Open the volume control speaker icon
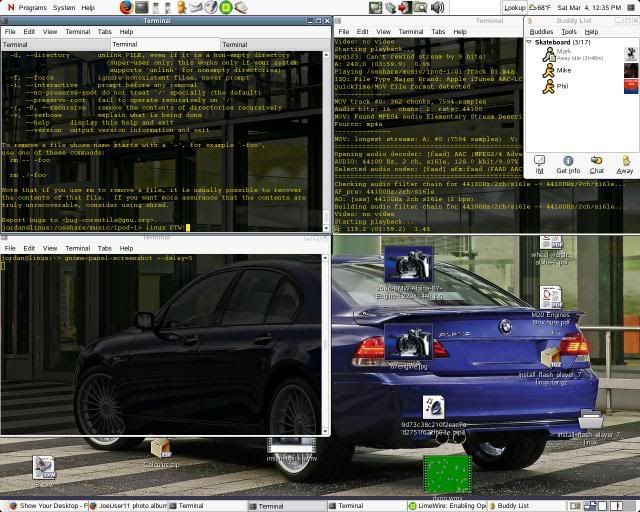The image size is (640, 512). 437,7
